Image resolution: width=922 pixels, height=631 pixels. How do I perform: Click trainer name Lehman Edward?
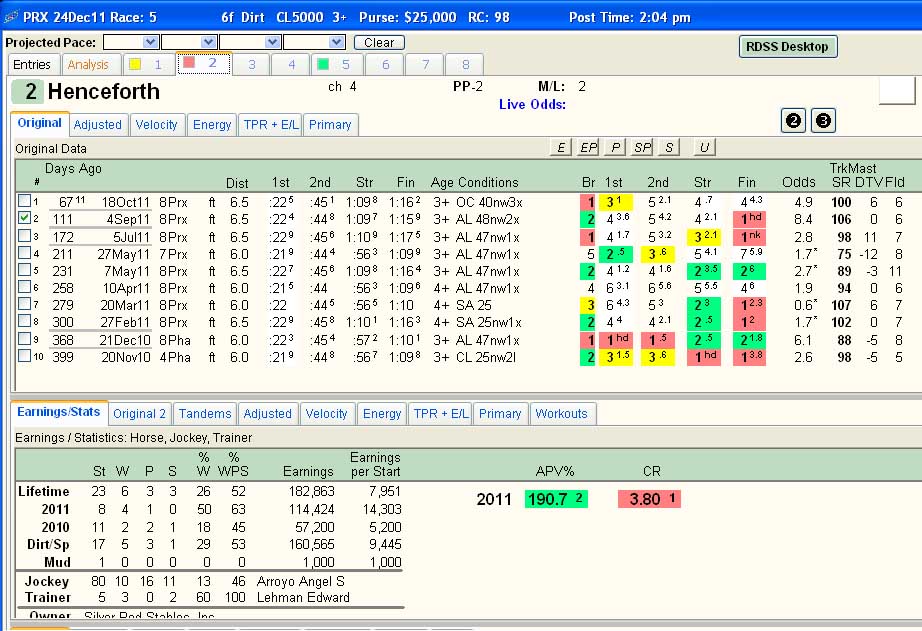[x=303, y=597]
